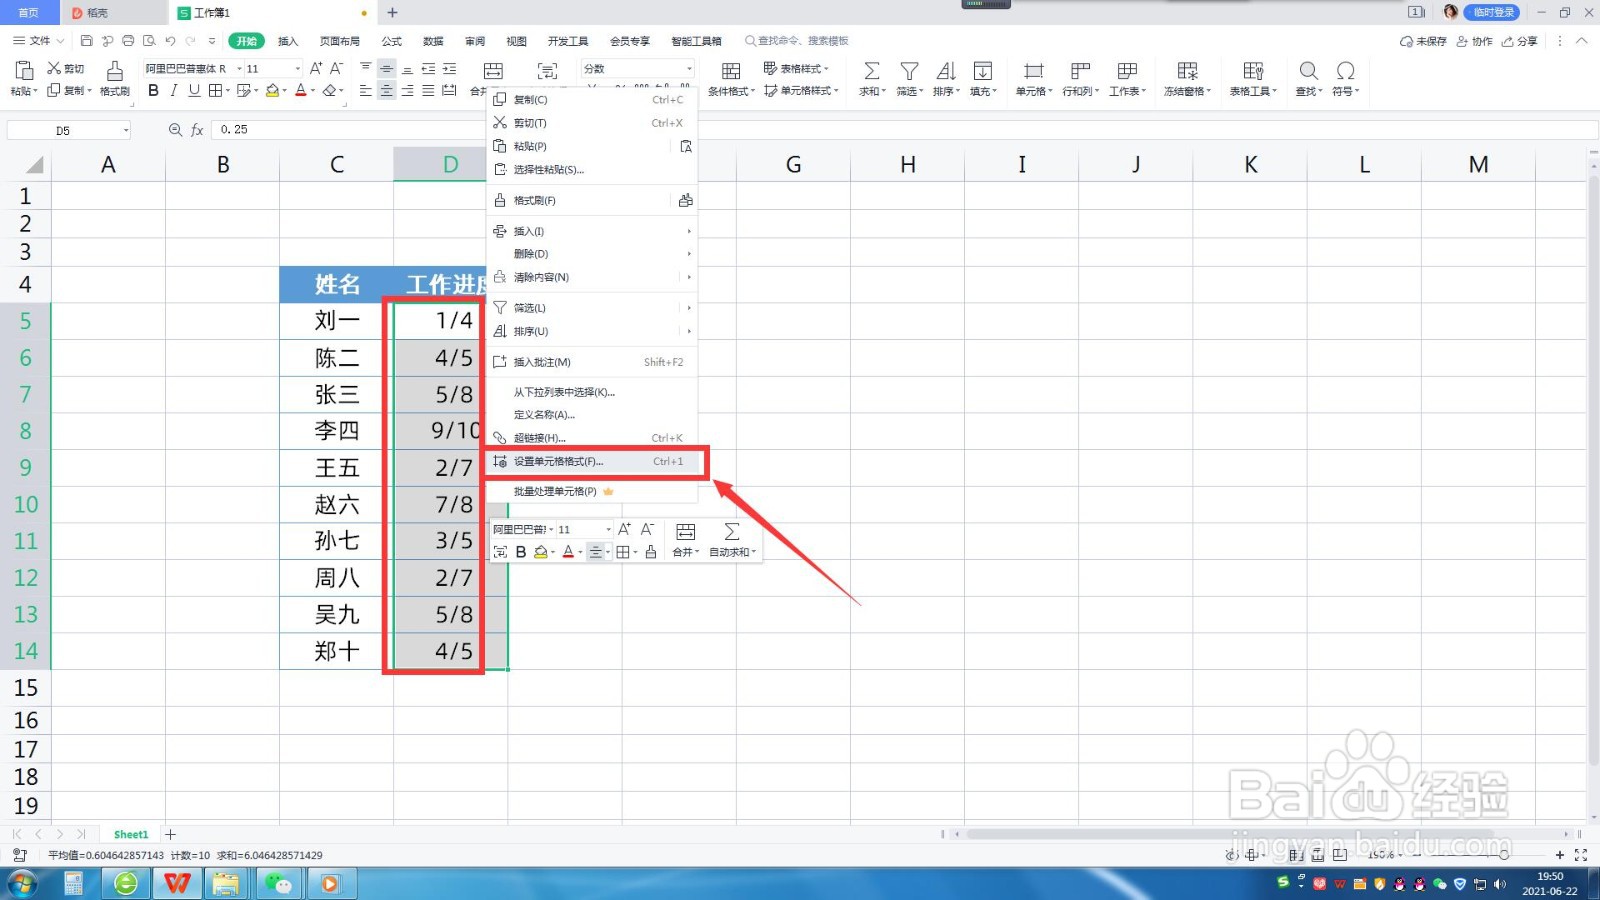Click the decrease font size icon in ribbon
Screen dimensions: 1600x900
coord(336,68)
